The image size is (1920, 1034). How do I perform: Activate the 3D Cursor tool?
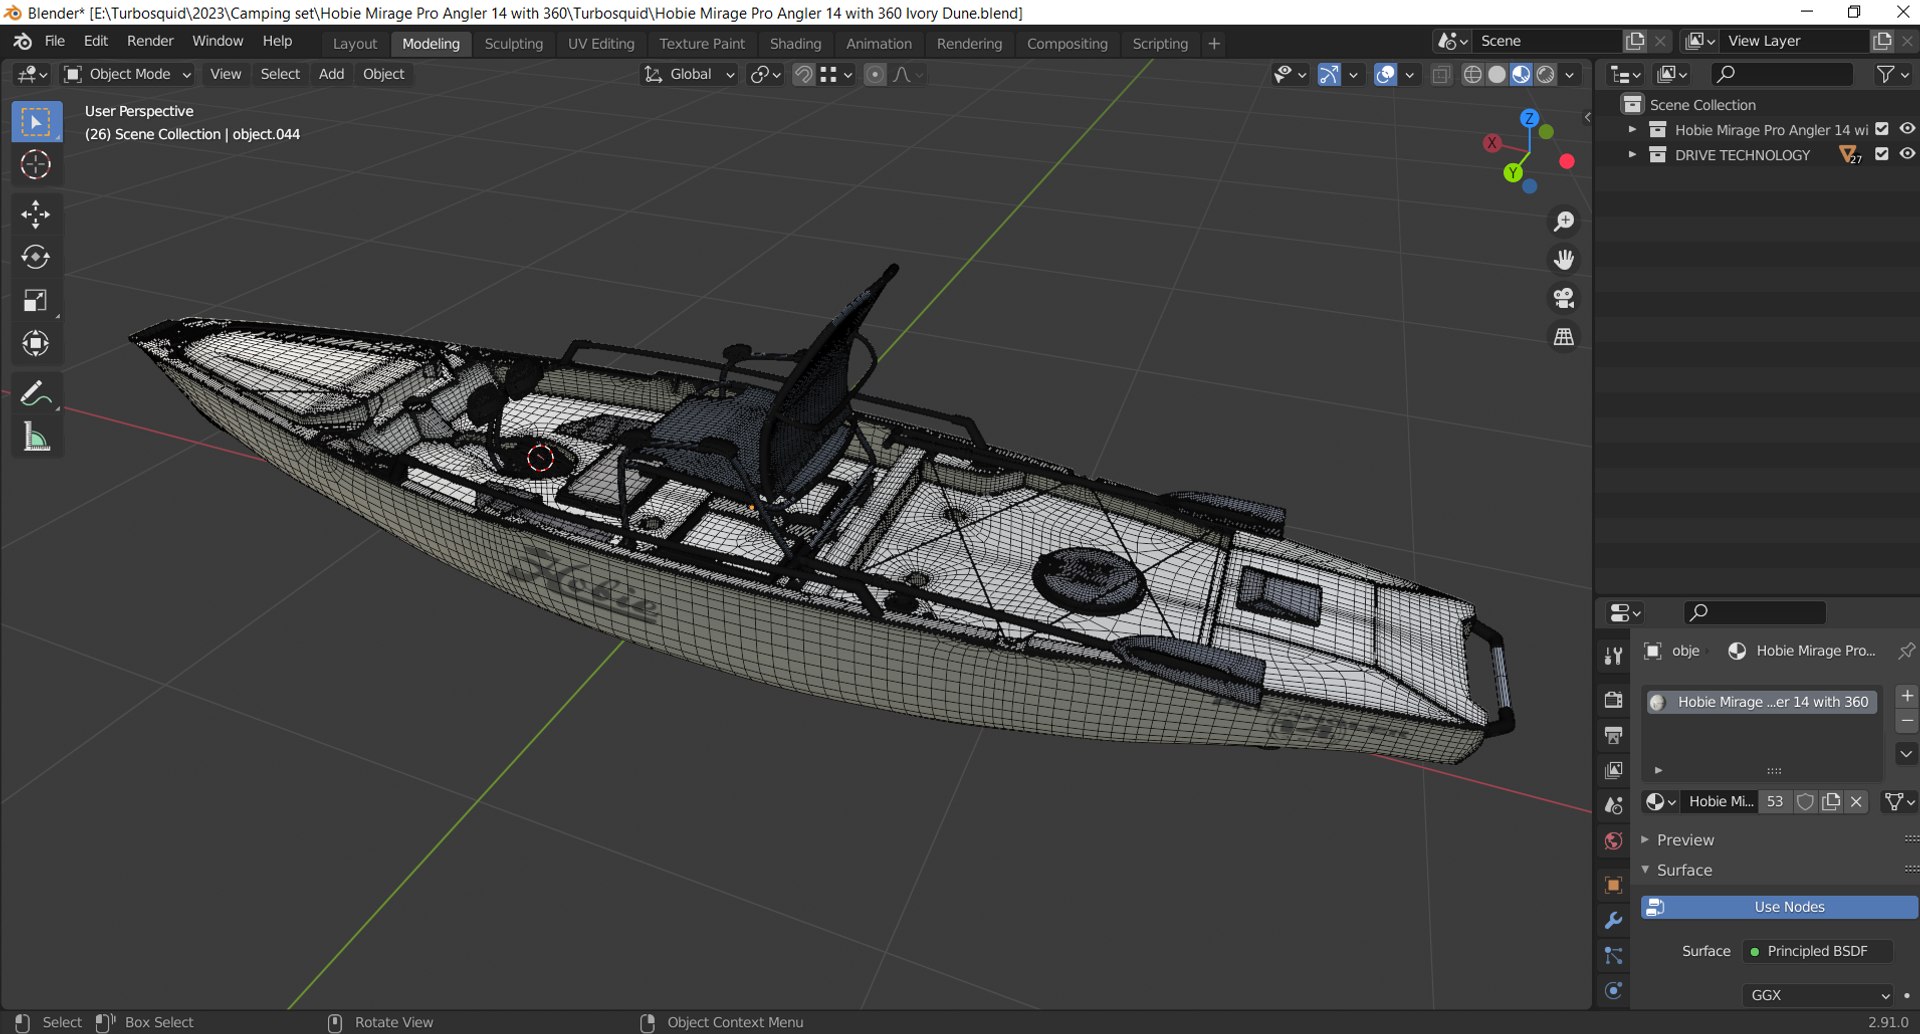(x=36, y=164)
